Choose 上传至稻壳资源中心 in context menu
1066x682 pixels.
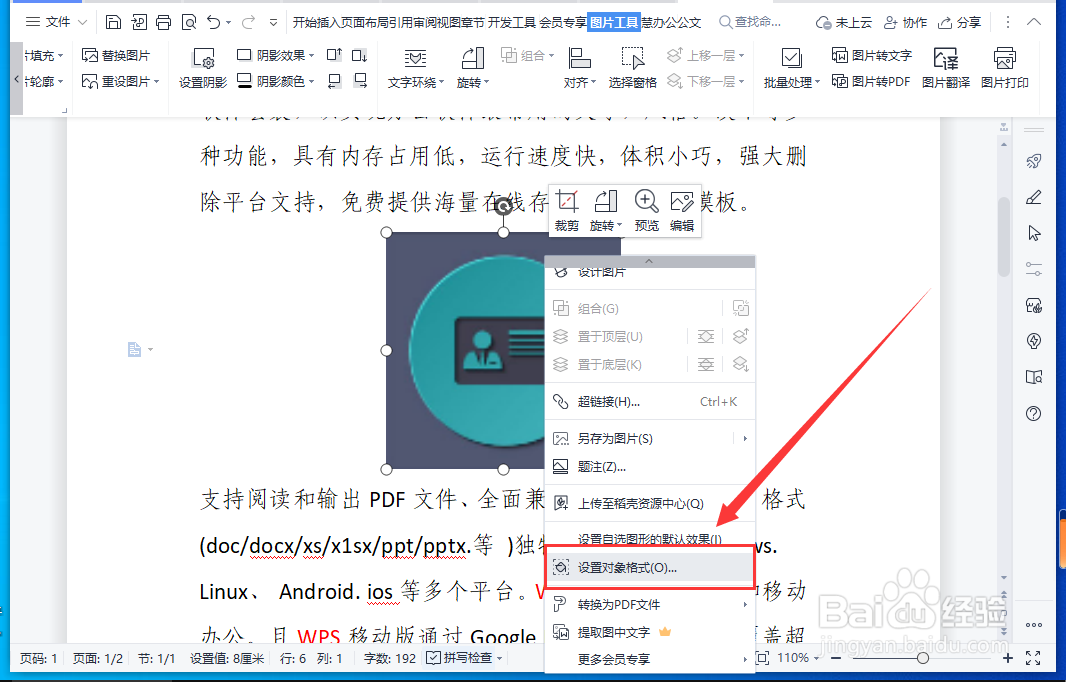click(650, 503)
